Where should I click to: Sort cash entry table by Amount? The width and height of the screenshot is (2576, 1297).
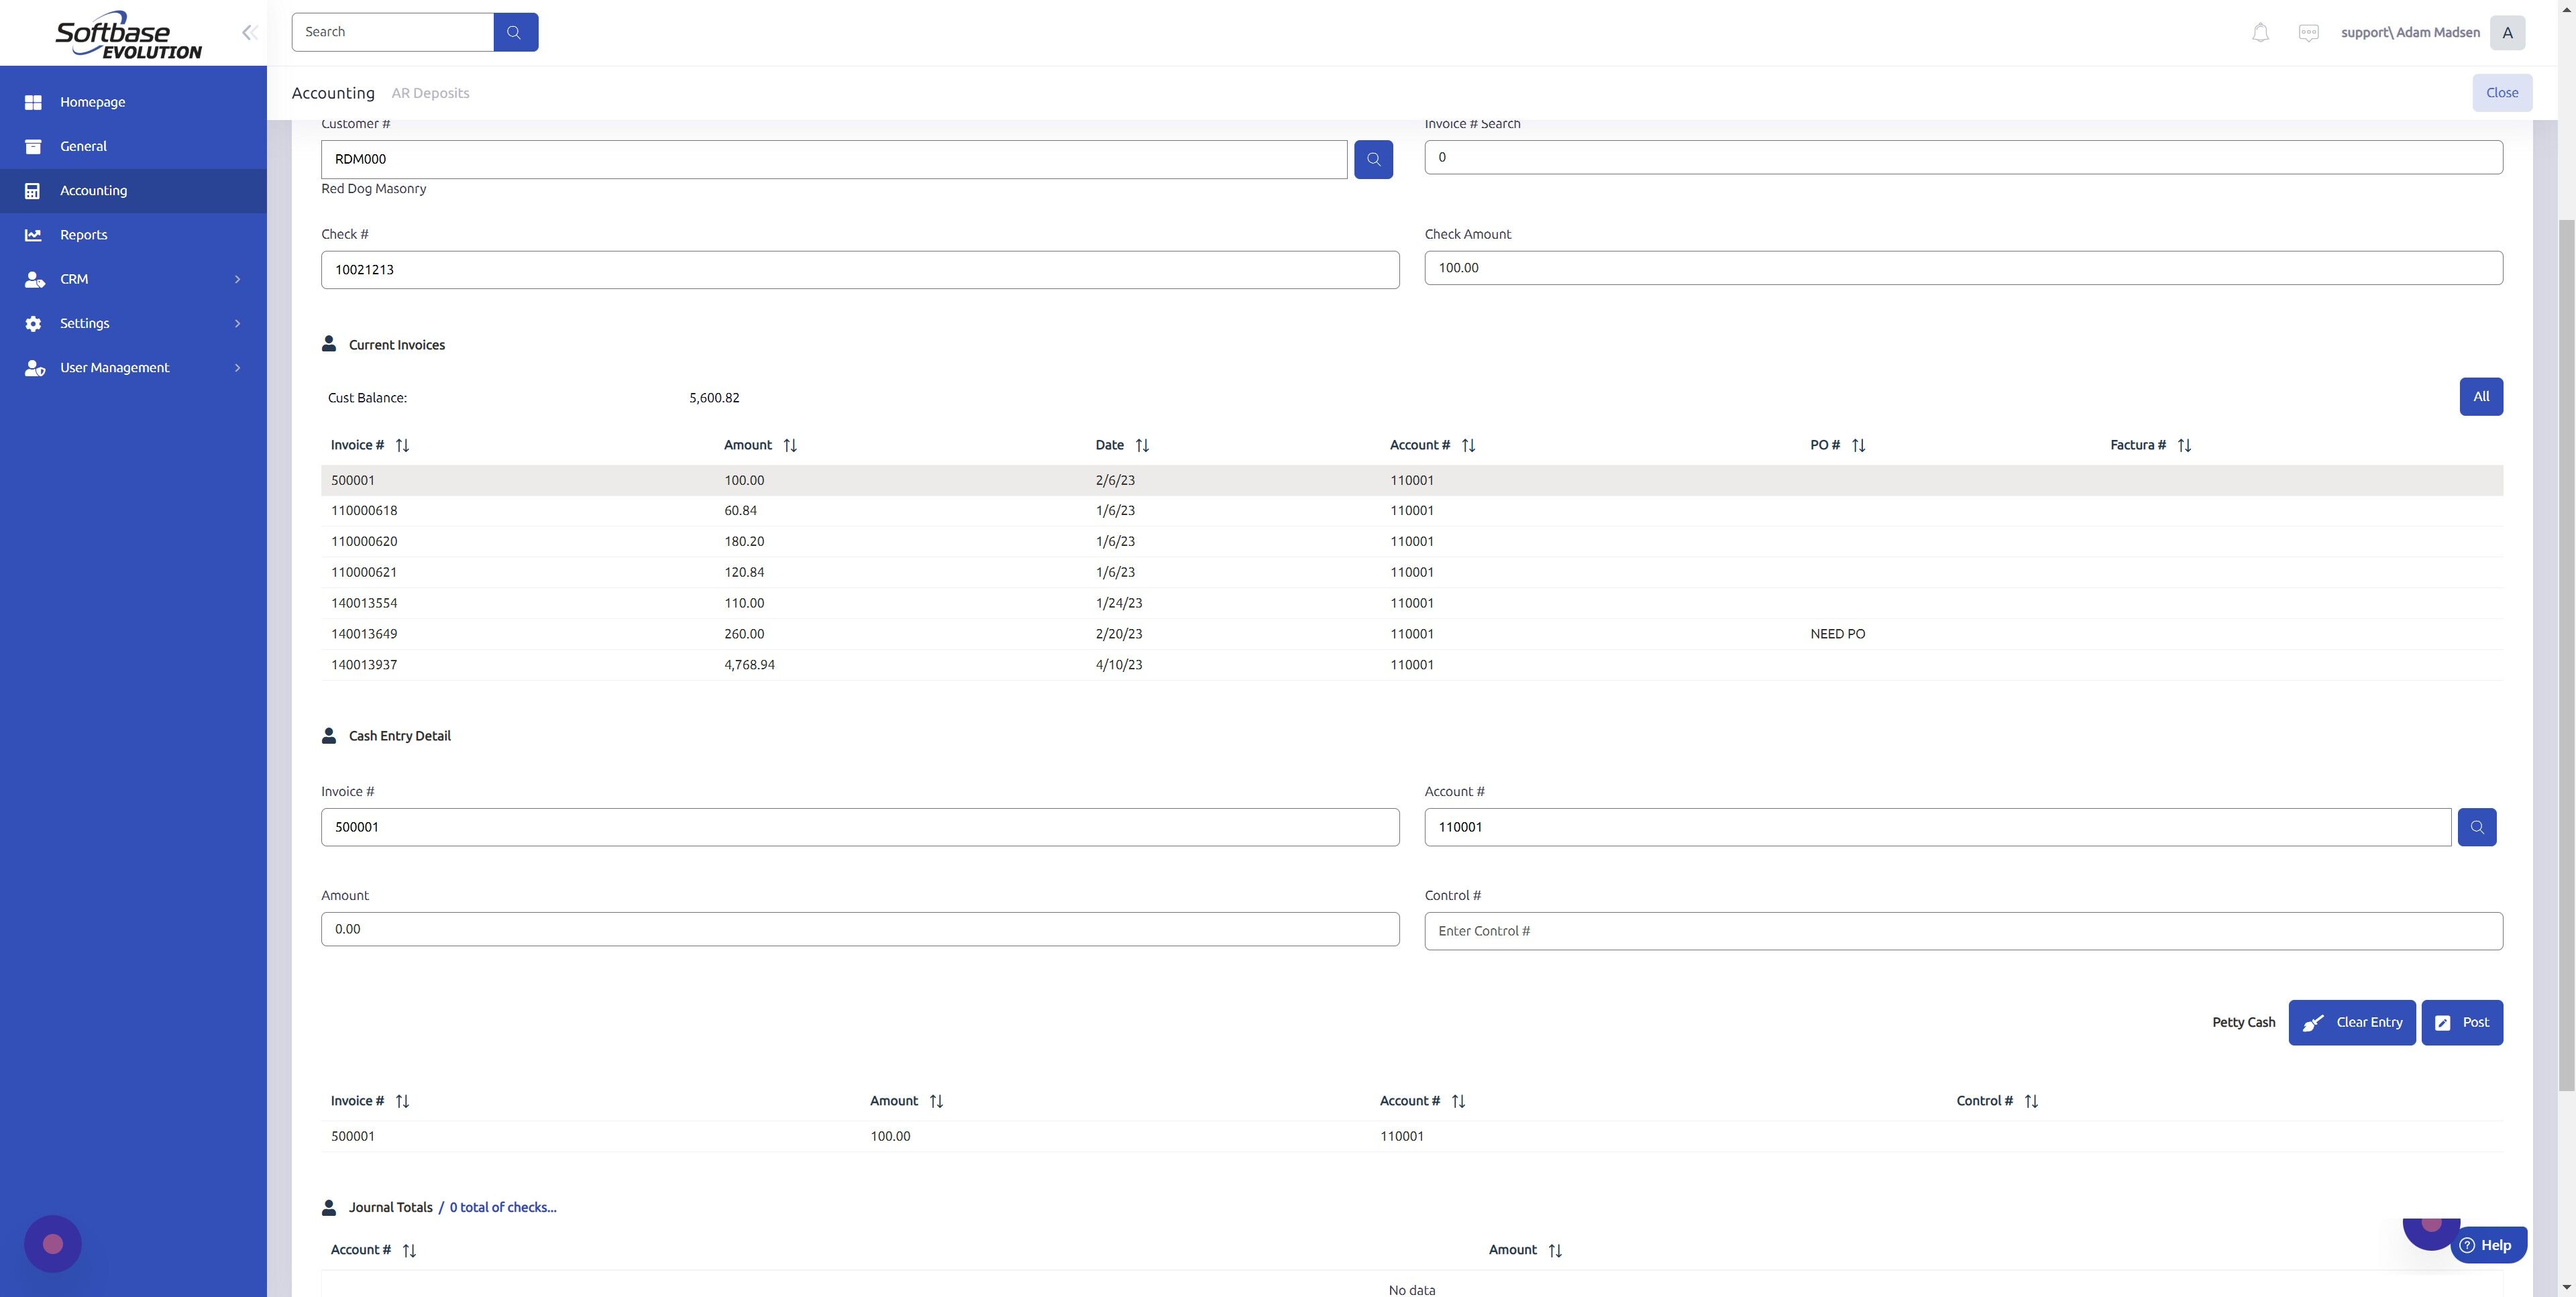(x=935, y=1101)
